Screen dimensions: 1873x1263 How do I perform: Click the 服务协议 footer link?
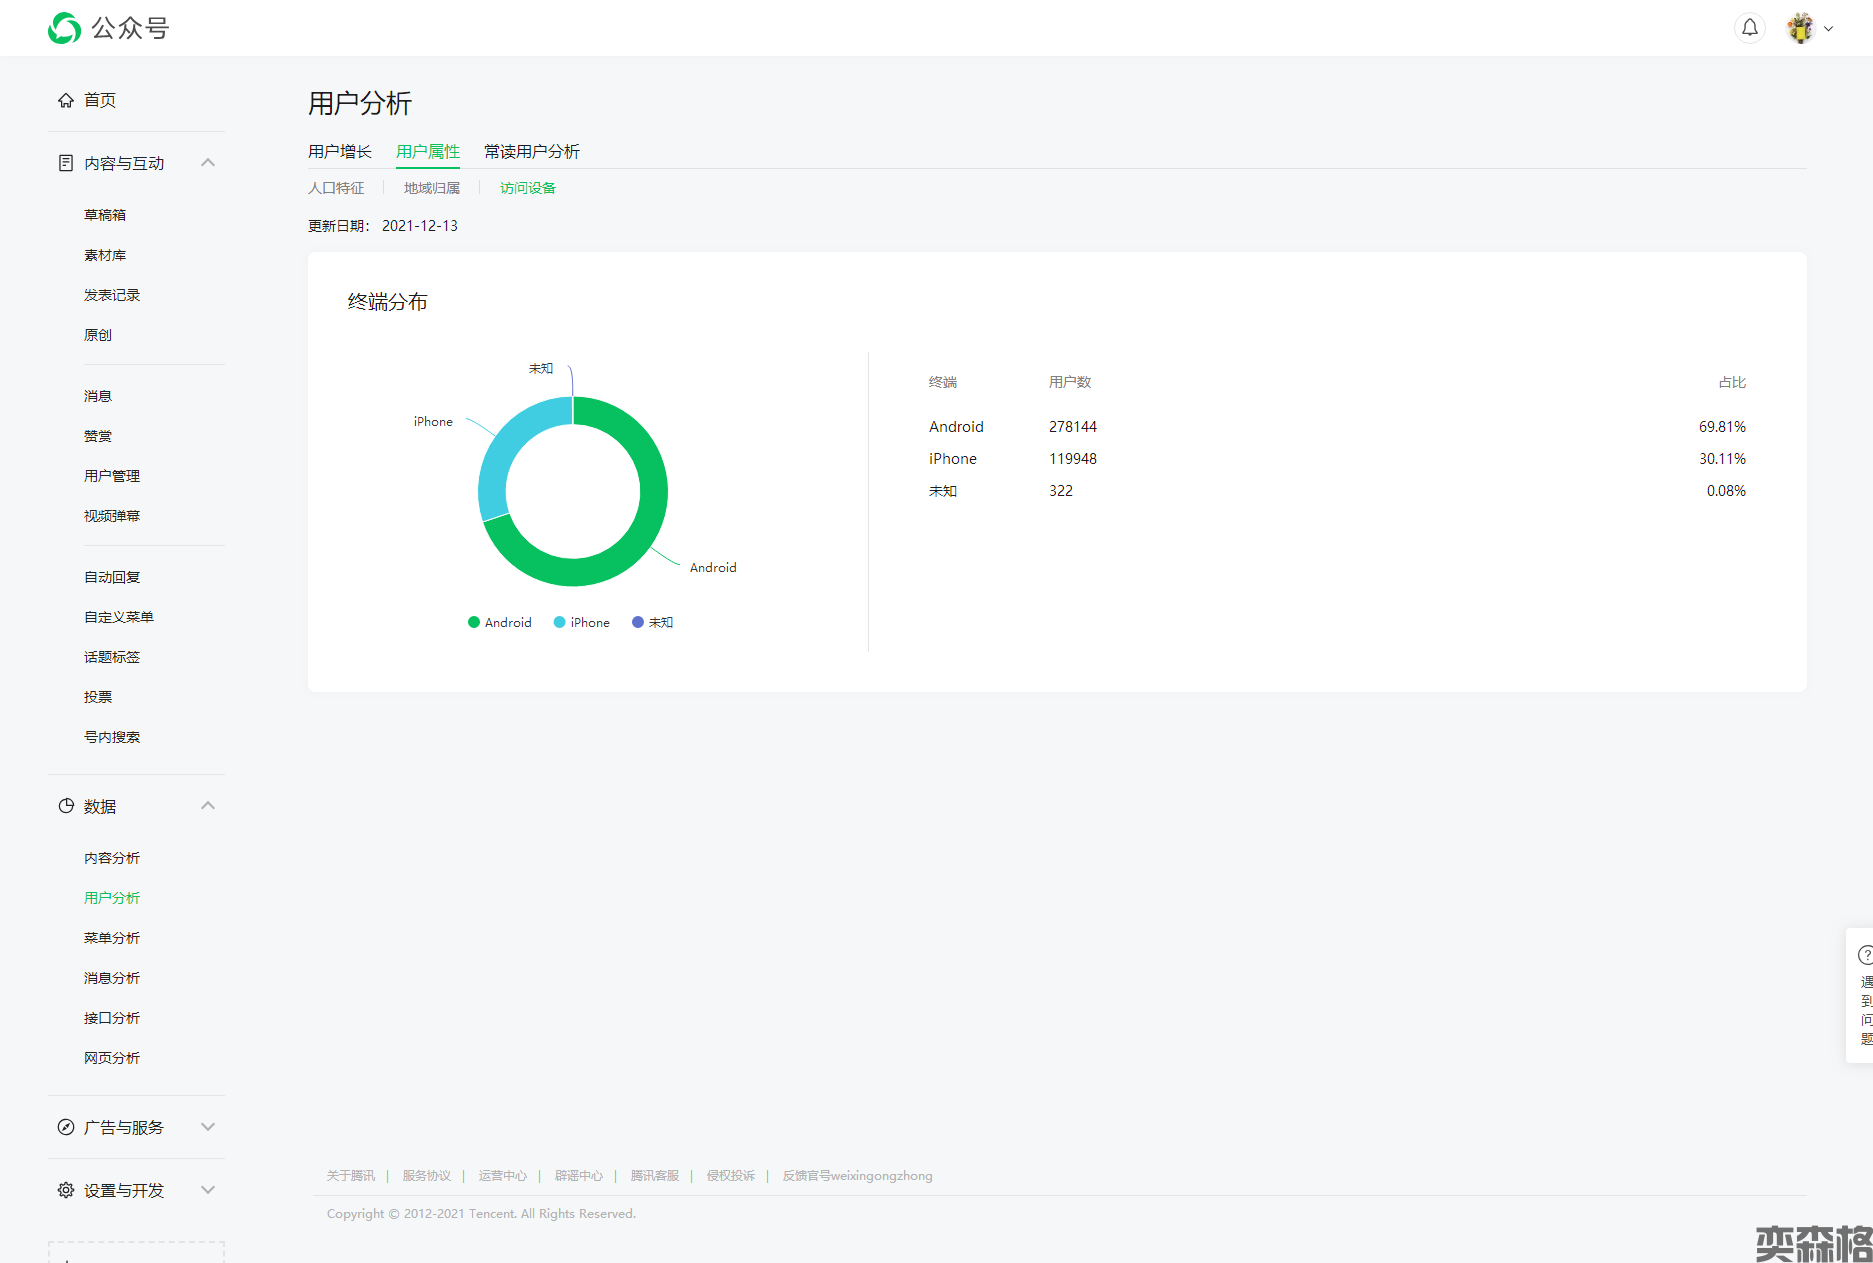[x=427, y=1176]
